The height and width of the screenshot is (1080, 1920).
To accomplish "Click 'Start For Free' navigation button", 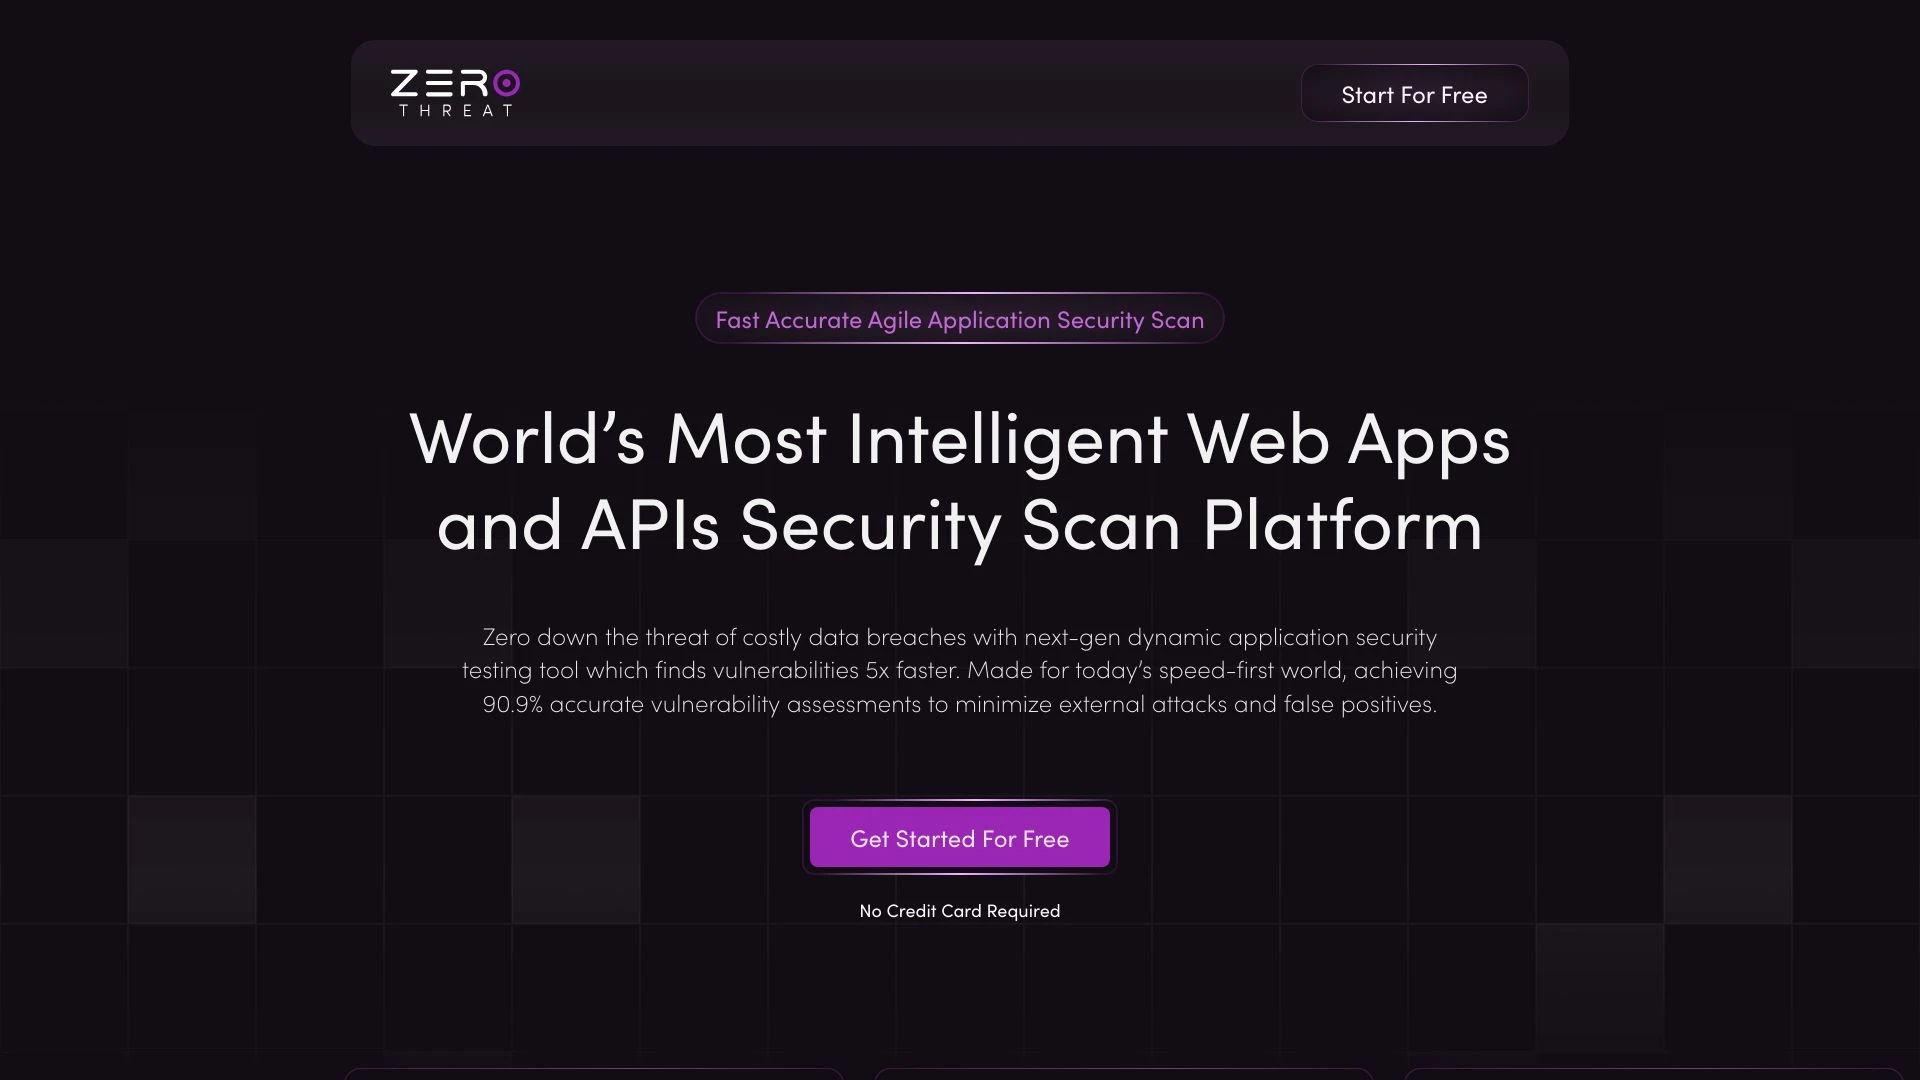I will click(1414, 92).
